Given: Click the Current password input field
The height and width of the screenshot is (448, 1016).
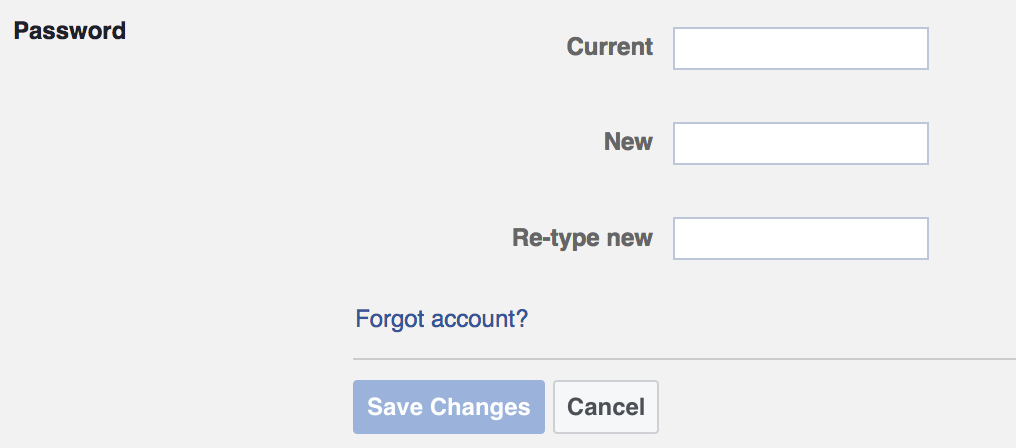Looking at the screenshot, I should tap(800, 49).
